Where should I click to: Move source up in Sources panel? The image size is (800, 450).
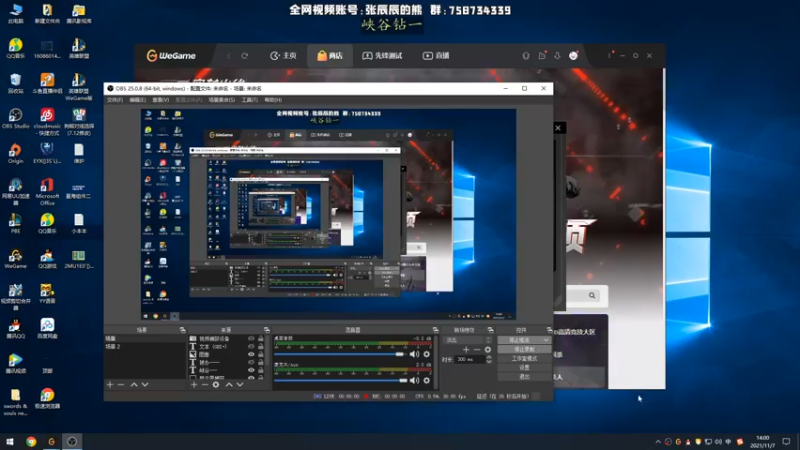coord(229,385)
